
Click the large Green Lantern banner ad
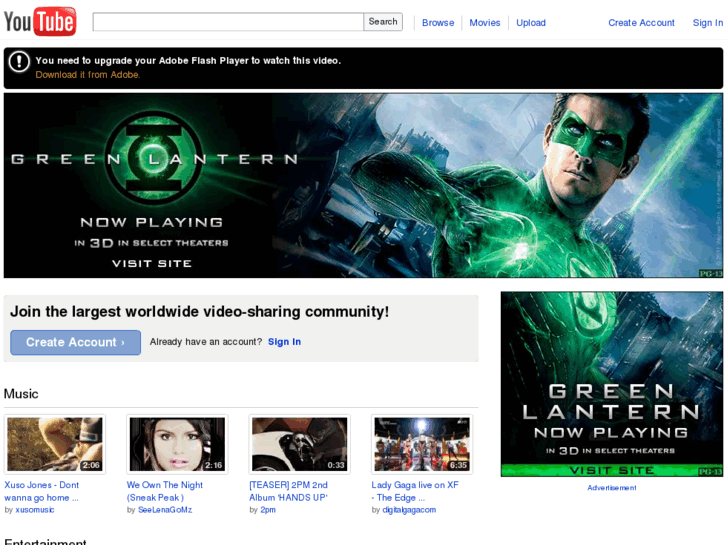point(363,186)
